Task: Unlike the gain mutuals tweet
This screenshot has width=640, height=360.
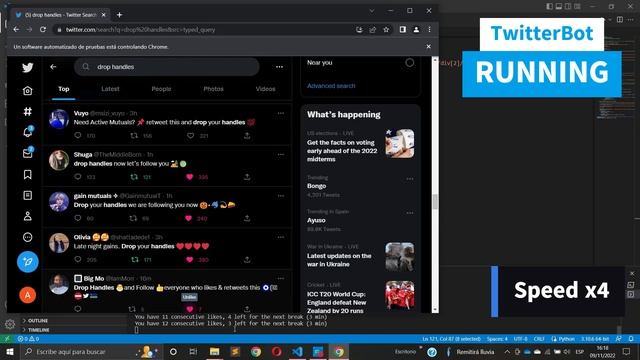Action: (x=188, y=218)
